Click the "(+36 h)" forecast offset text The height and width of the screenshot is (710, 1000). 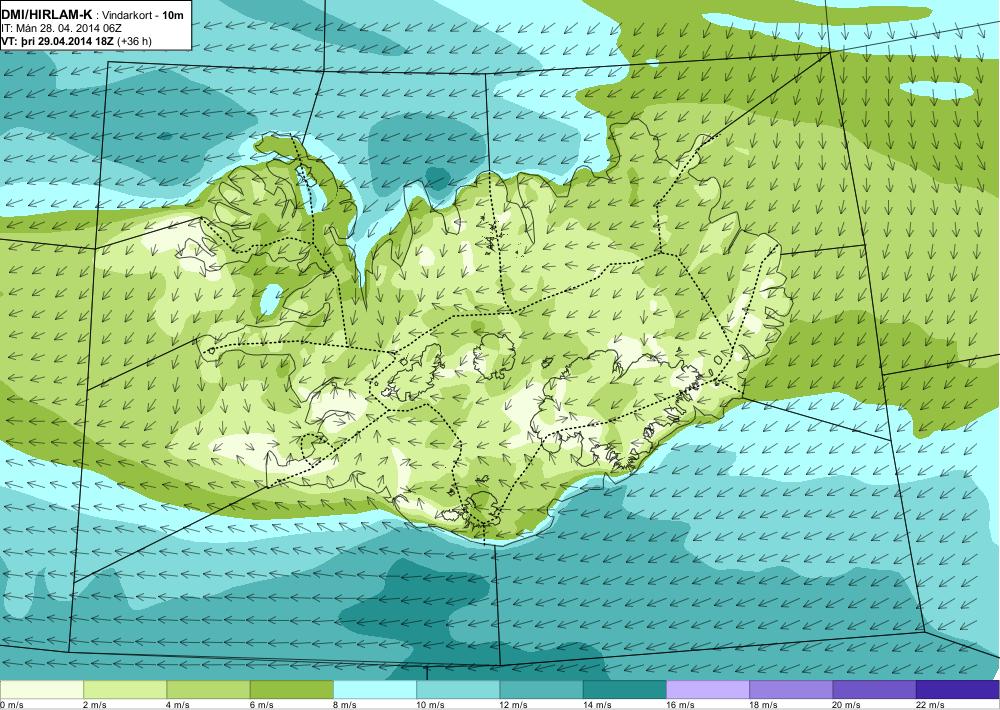coord(135,41)
